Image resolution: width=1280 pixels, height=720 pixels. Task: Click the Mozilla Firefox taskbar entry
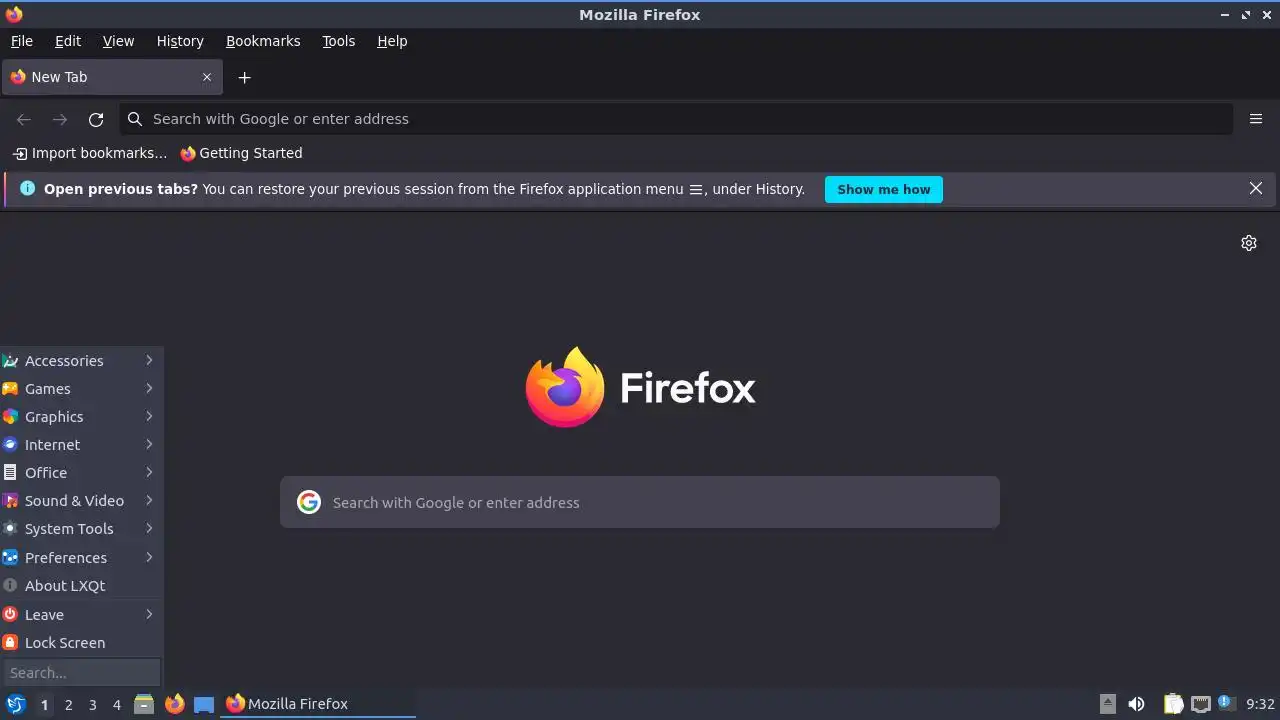pyautogui.click(x=318, y=704)
